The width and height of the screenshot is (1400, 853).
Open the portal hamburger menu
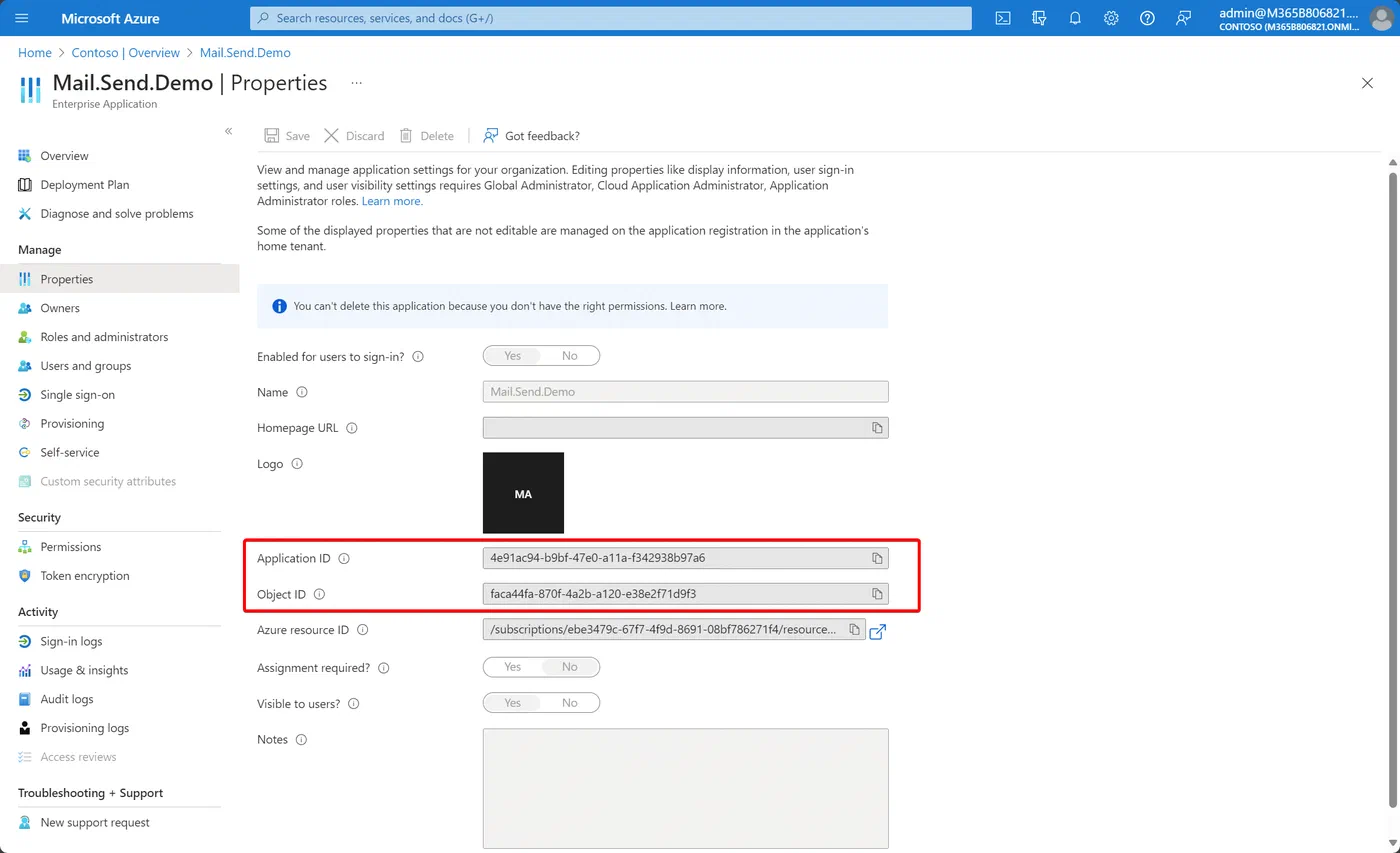click(22, 18)
